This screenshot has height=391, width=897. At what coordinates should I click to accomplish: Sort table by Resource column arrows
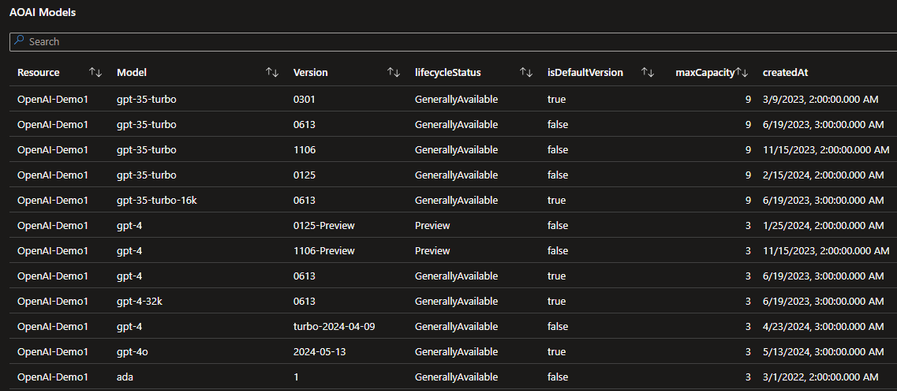[95, 73]
